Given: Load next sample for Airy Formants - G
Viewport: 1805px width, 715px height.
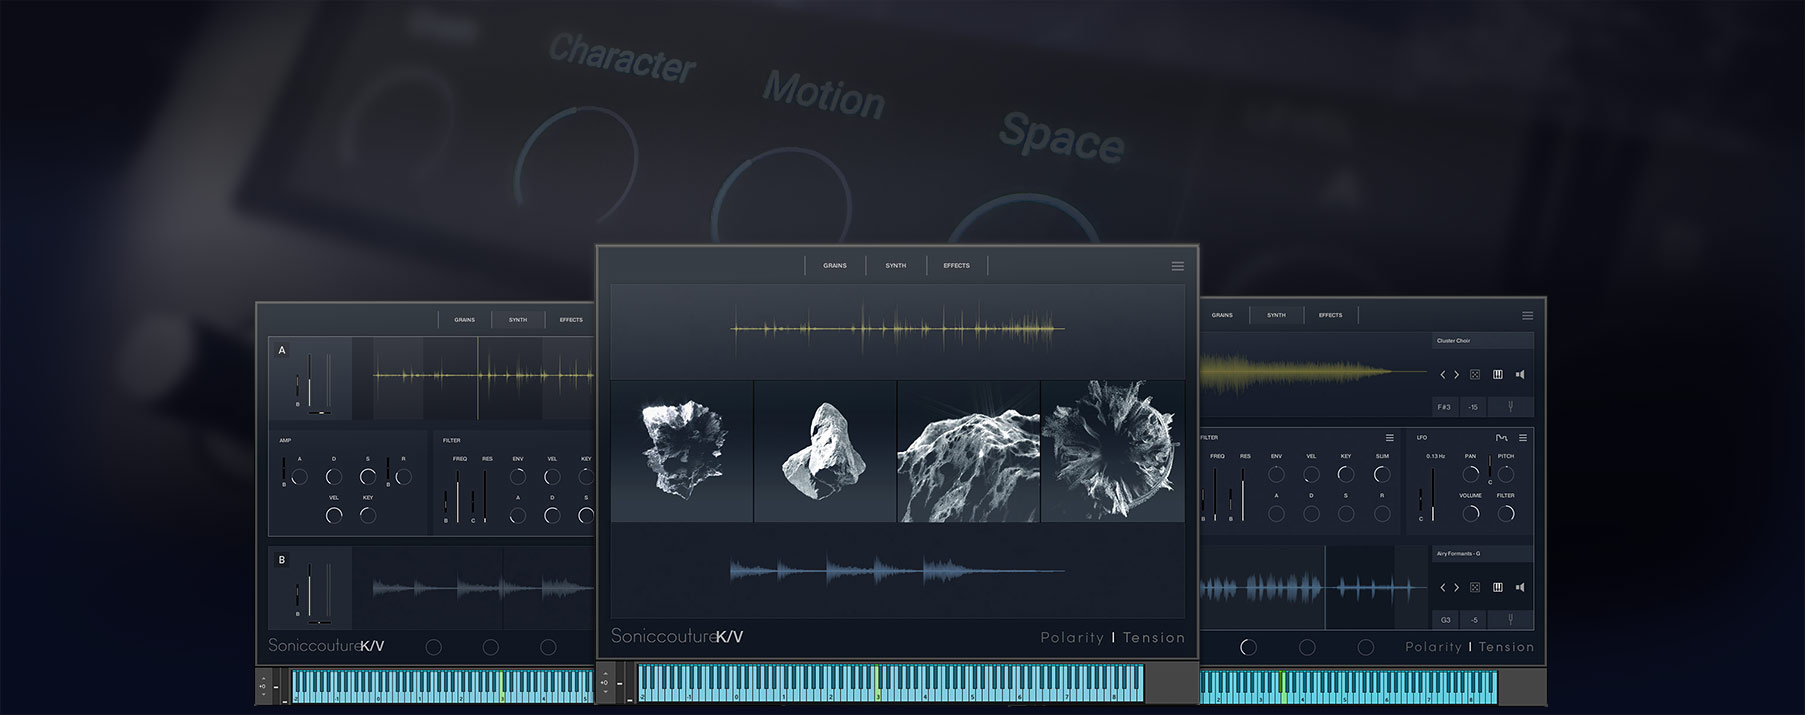Looking at the screenshot, I should click(1456, 588).
